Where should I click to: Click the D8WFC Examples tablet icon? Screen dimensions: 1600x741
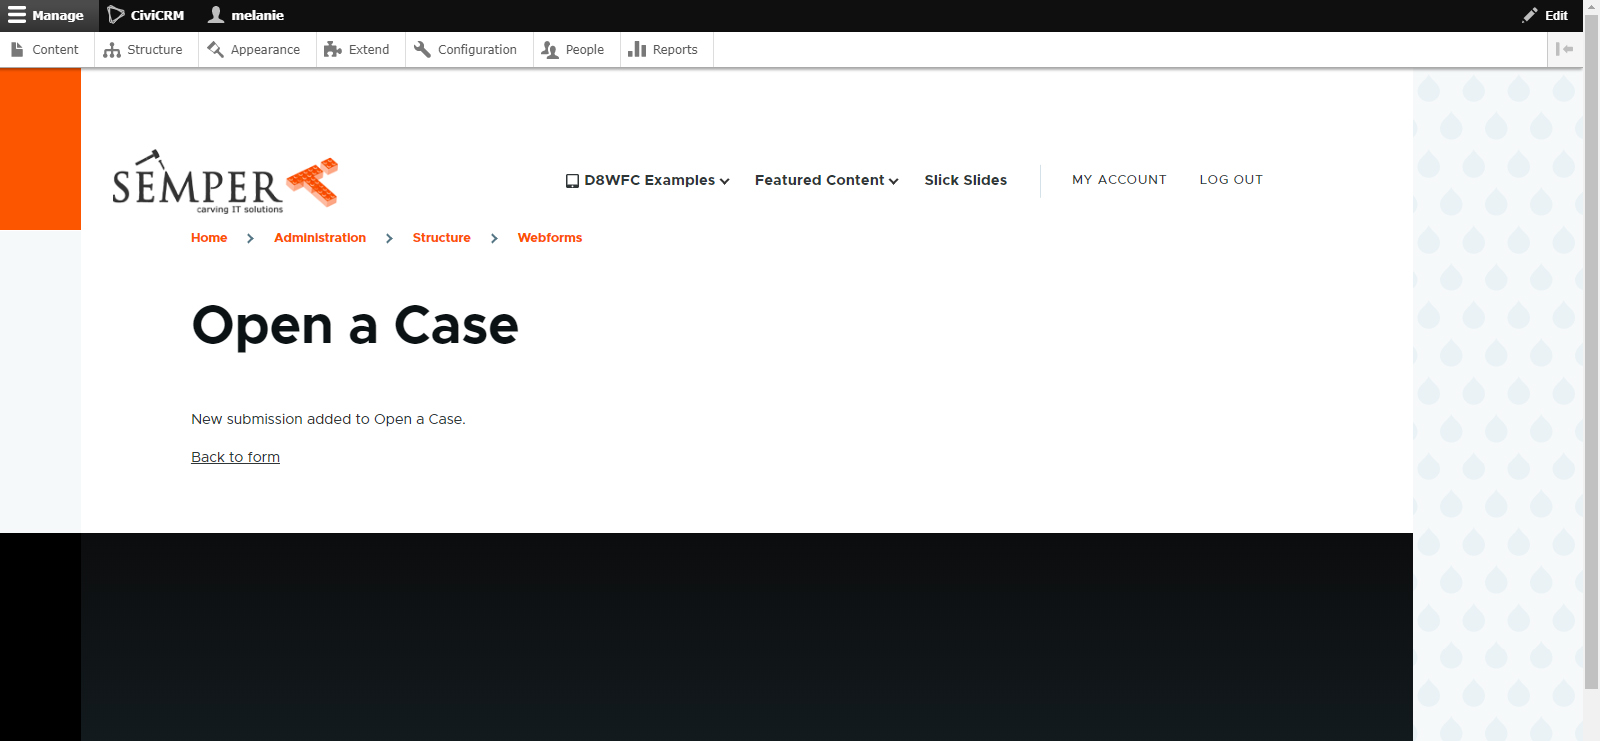[x=572, y=181]
